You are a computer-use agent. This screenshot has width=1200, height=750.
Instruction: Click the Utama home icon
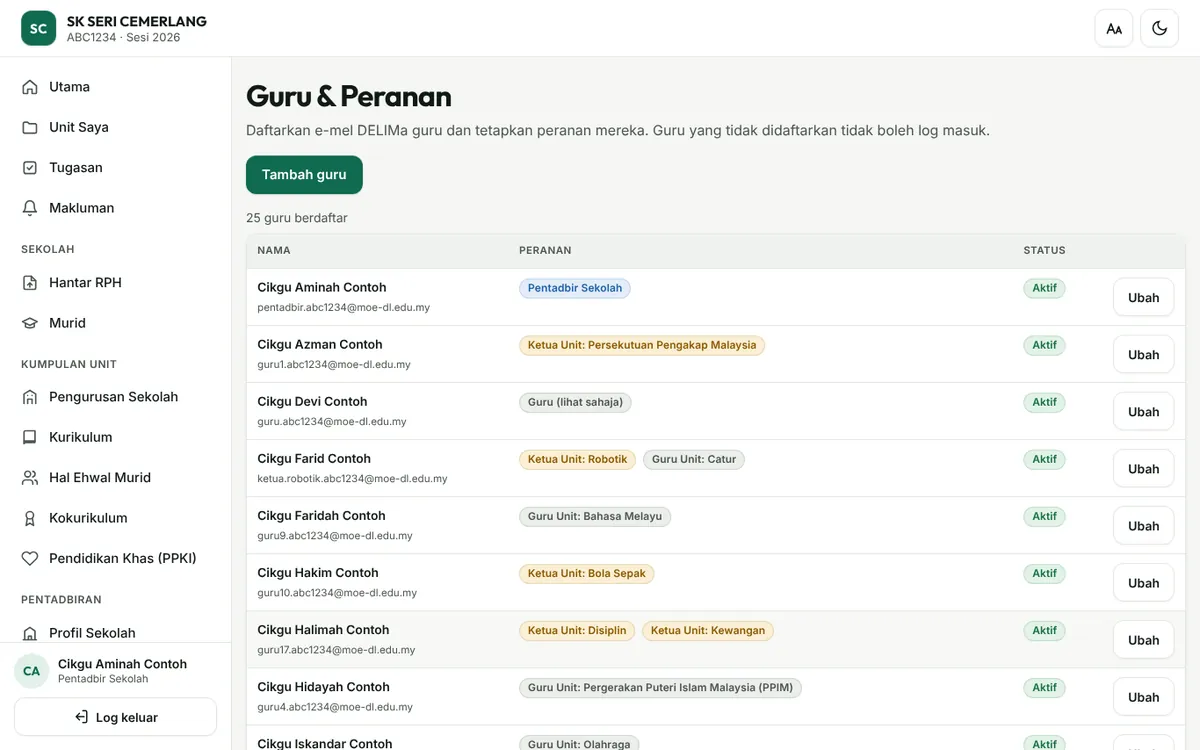pos(30,87)
